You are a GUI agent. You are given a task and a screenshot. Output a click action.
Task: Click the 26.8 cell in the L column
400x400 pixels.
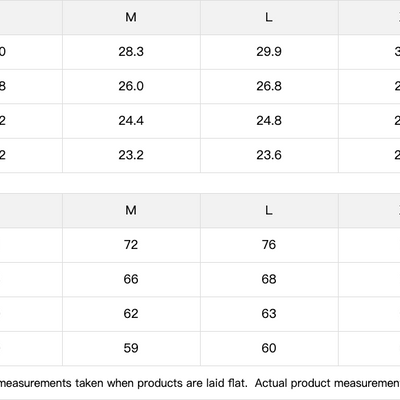[269, 86]
